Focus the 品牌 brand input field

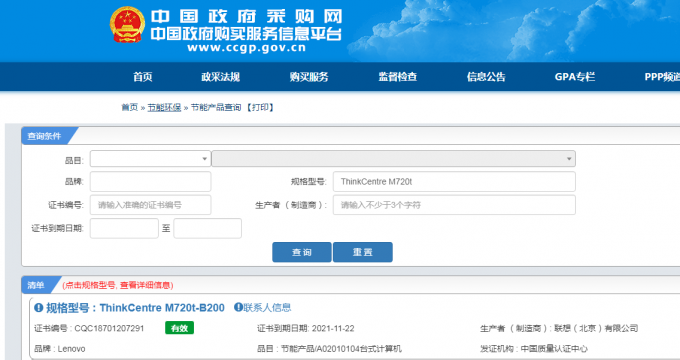[150, 181]
